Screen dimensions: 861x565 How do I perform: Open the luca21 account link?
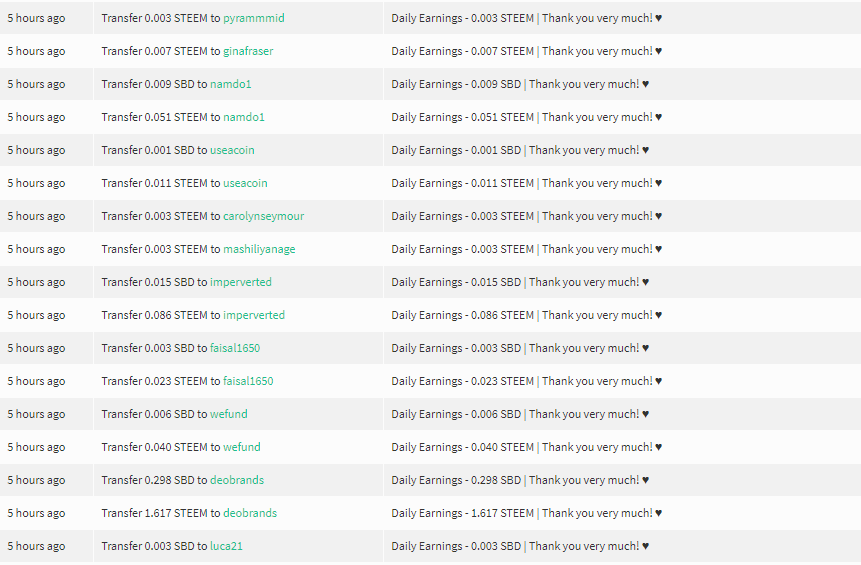(x=226, y=546)
